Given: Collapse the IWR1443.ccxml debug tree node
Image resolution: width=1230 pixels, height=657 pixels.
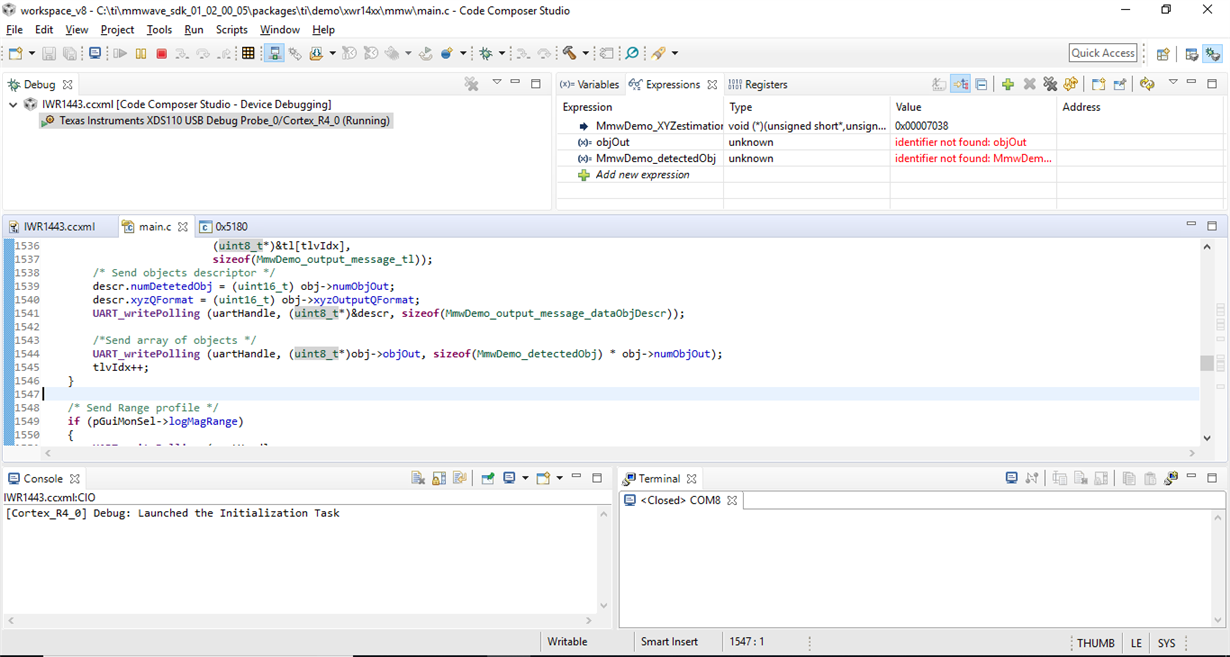Looking at the screenshot, I should click(13, 104).
